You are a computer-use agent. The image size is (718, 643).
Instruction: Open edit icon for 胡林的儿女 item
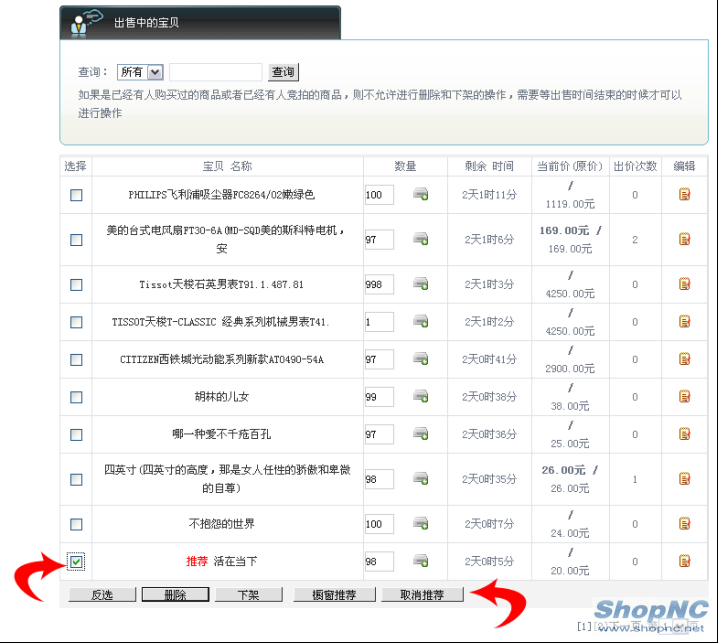[684, 397]
